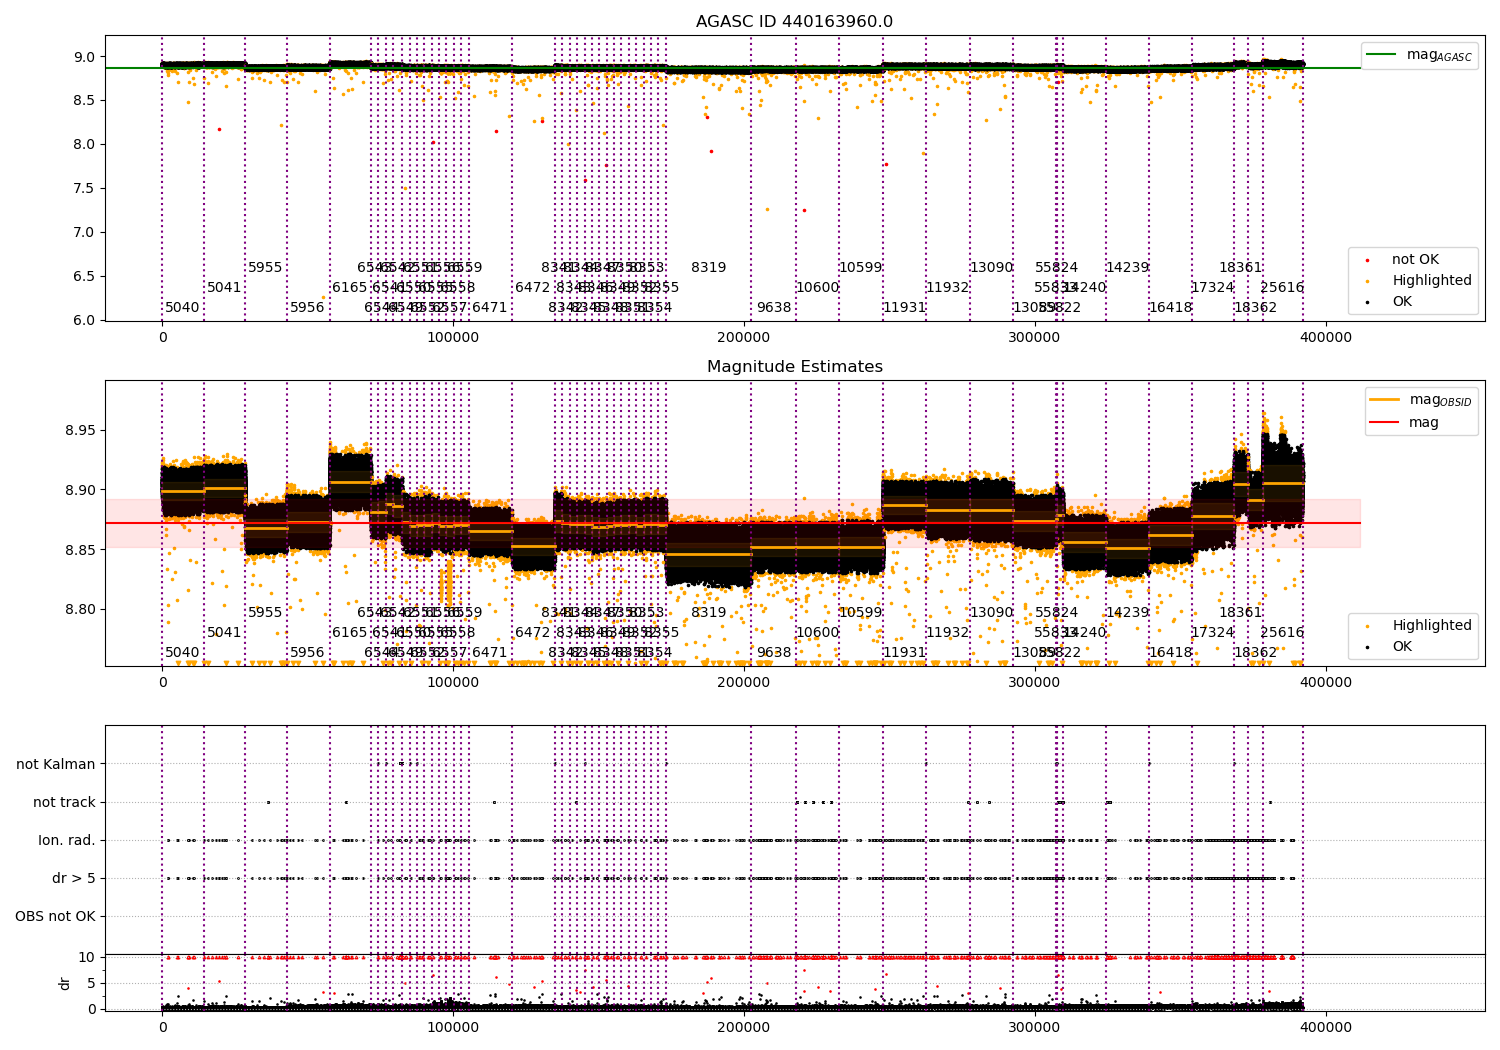Click the 'not Kalman' axis label
Viewport: 1500px width, 1050px height.
56,765
